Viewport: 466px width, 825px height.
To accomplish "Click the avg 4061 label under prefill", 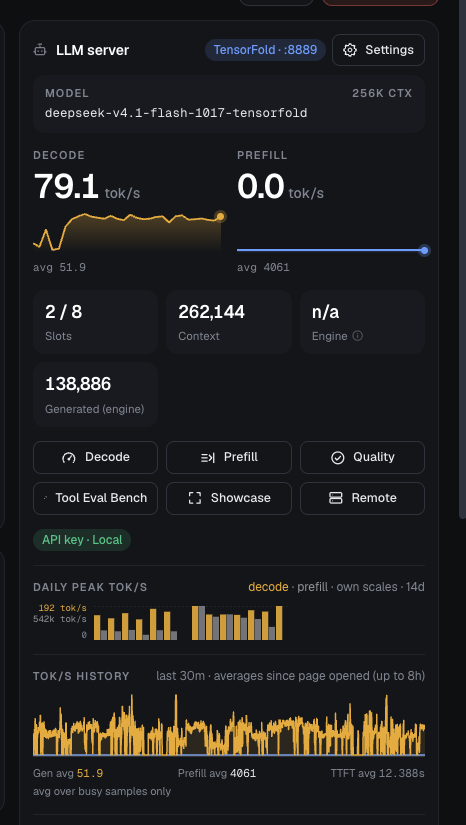I will point(263,267).
